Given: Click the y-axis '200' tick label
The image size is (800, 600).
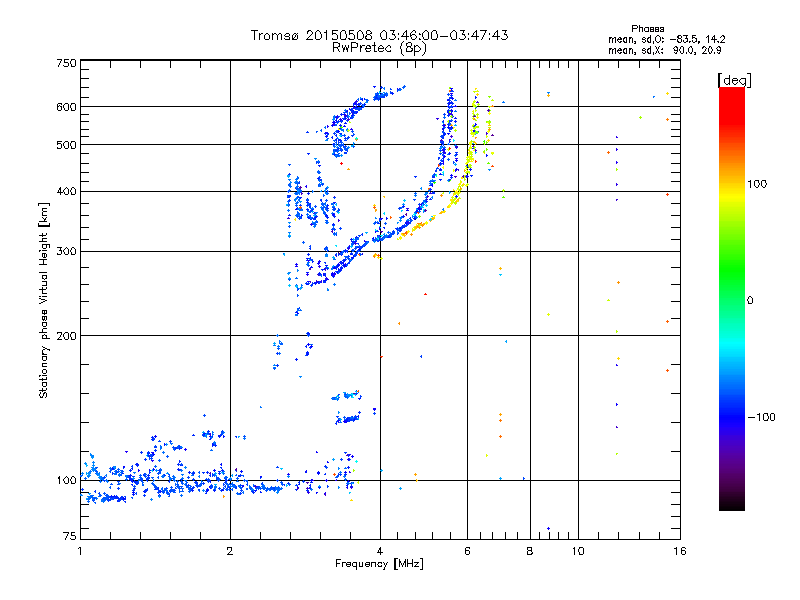Looking at the screenshot, I should [66, 336].
